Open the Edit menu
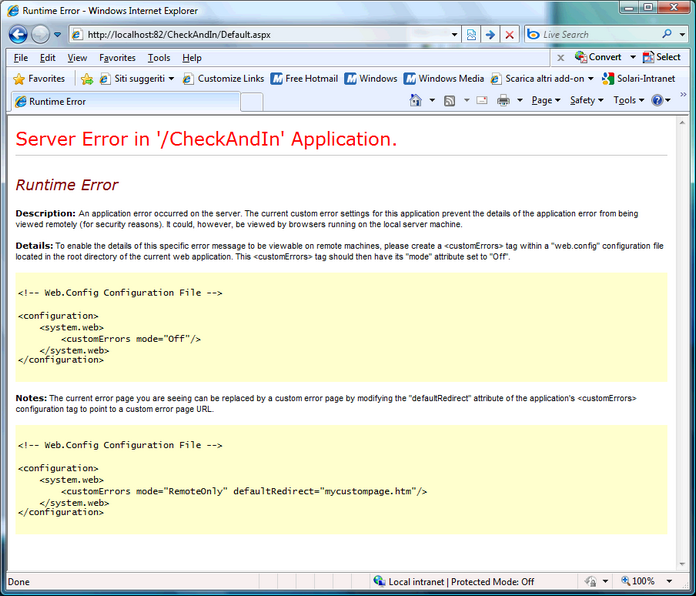 point(47,58)
